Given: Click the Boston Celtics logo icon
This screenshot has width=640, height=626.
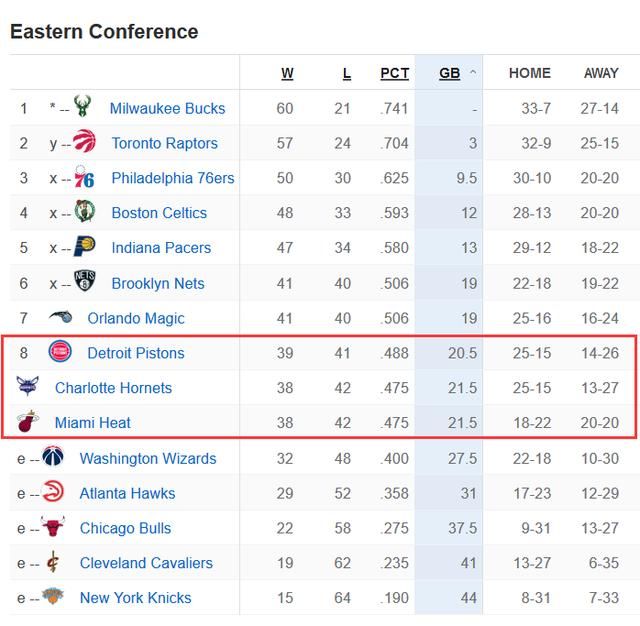Looking at the screenshot, I should click(84, 211).
